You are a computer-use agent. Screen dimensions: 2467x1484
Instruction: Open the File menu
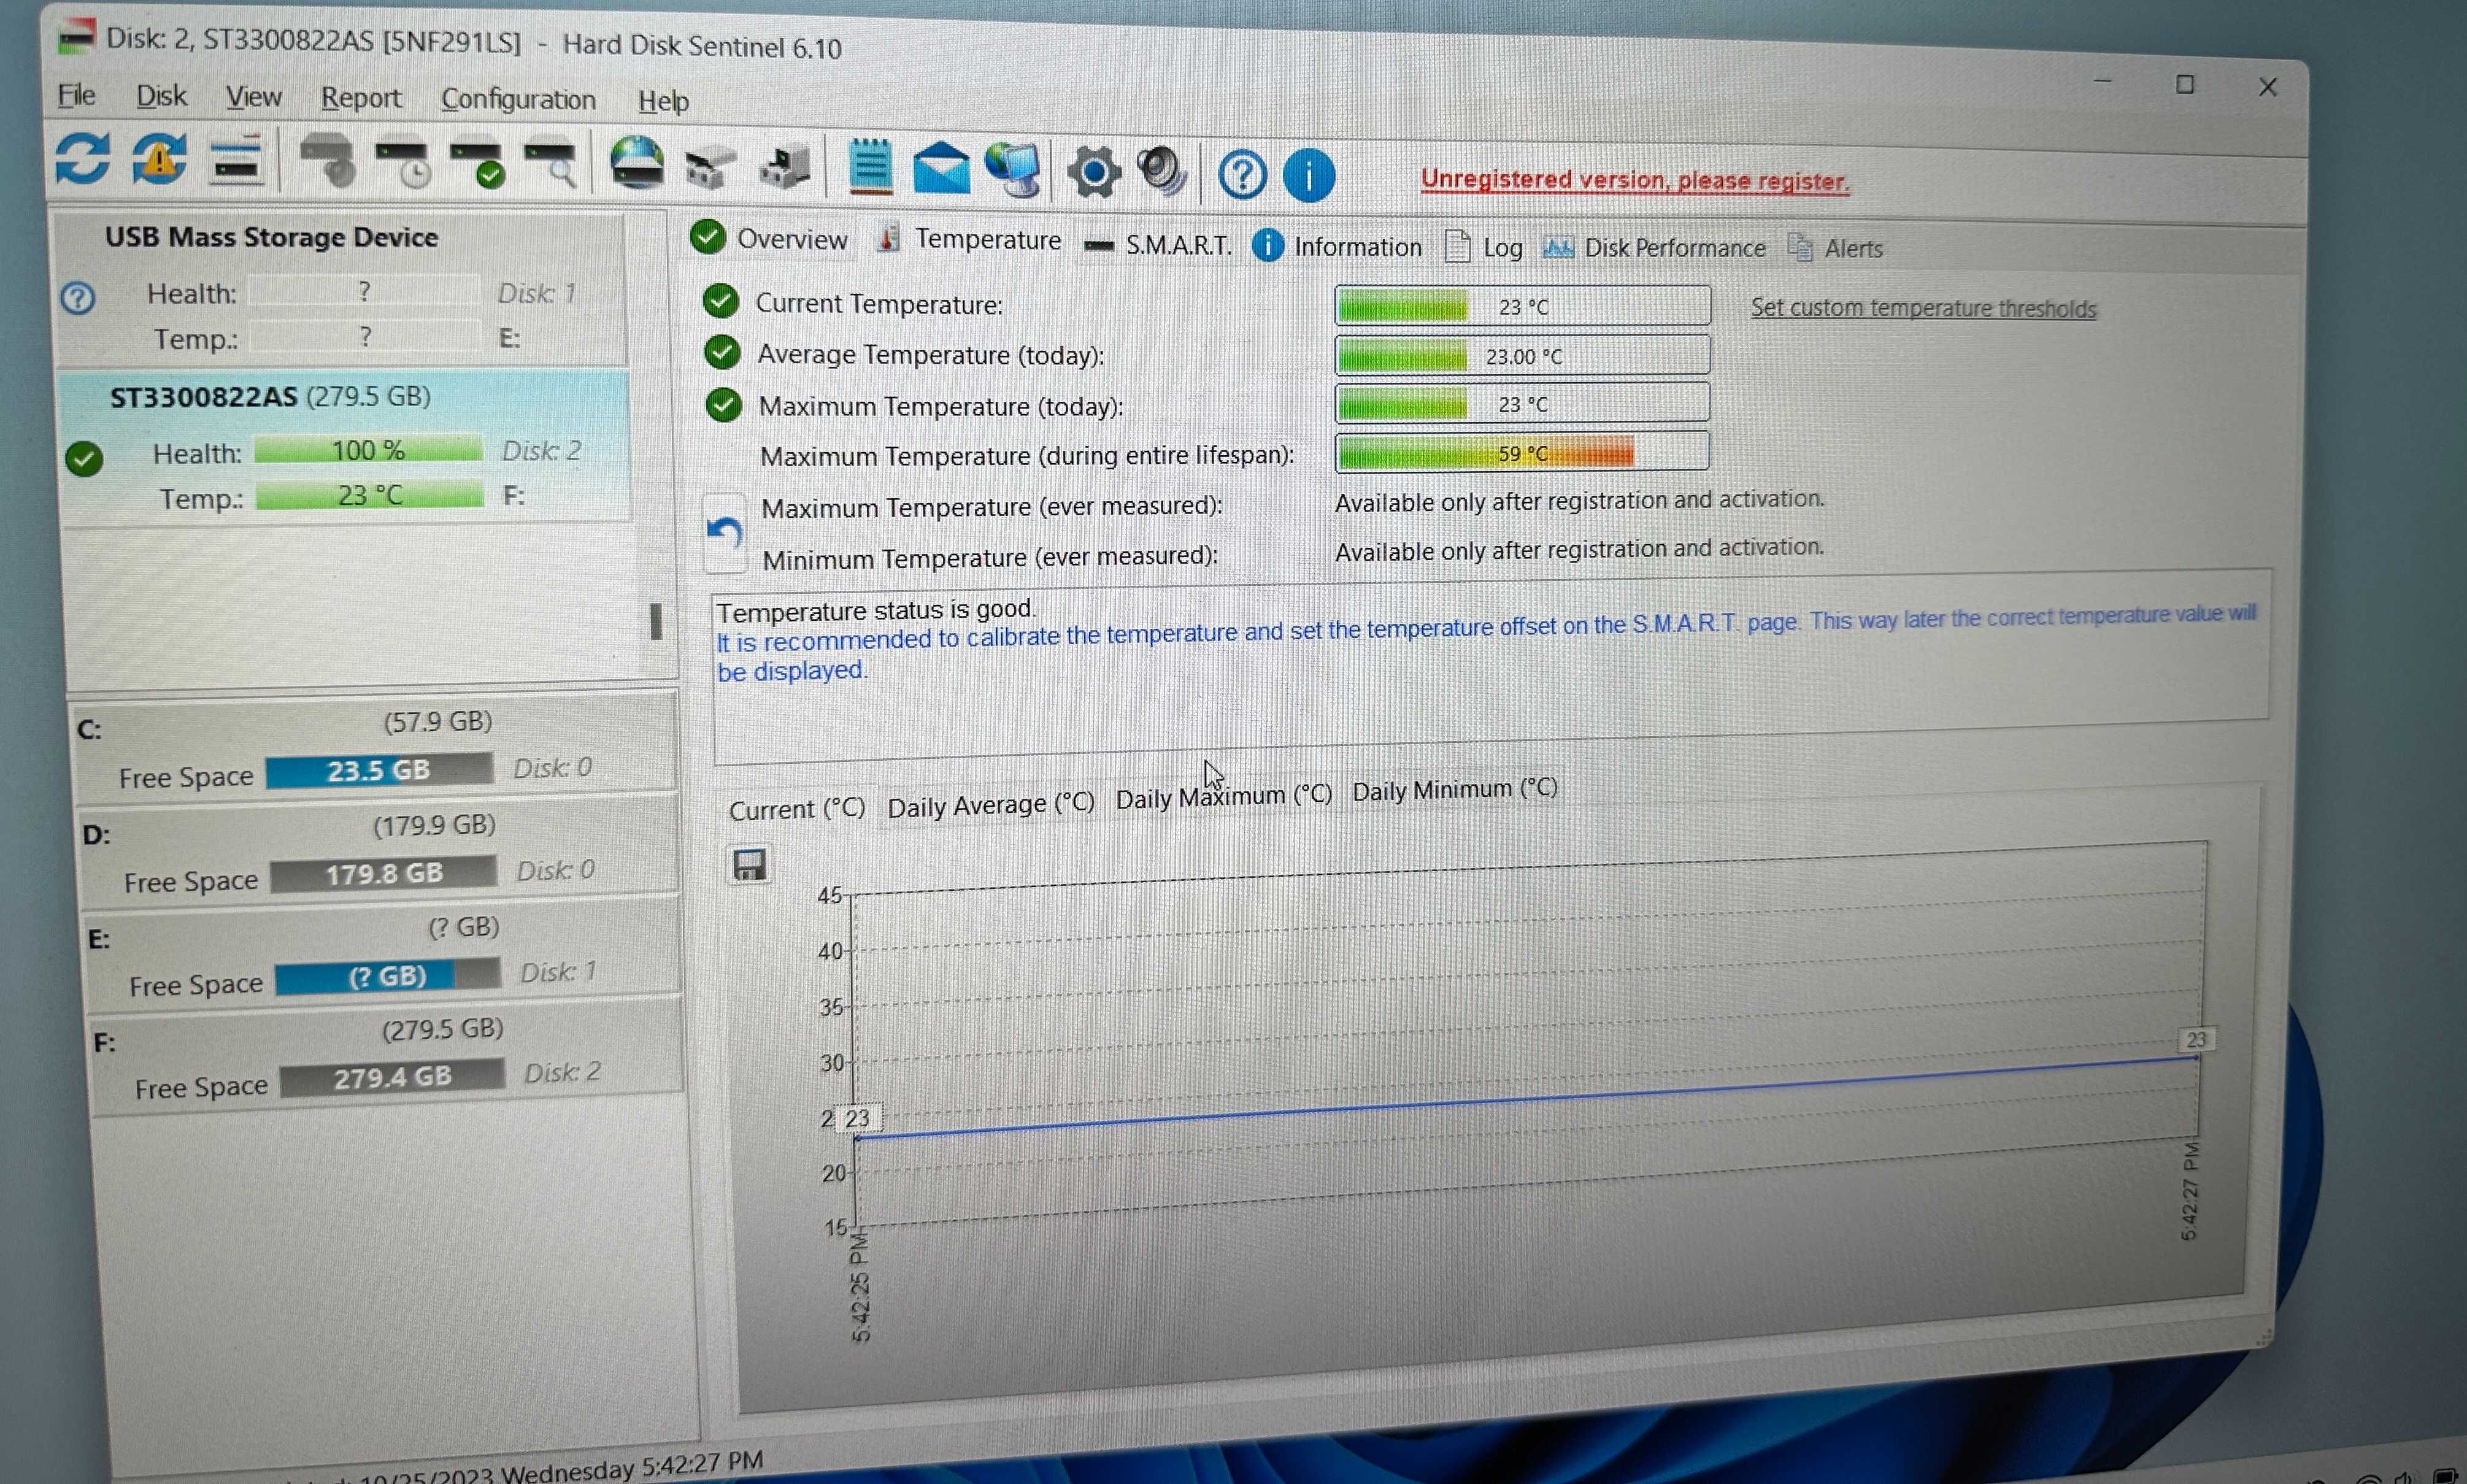pyautogui.click(x=77, y=95)
